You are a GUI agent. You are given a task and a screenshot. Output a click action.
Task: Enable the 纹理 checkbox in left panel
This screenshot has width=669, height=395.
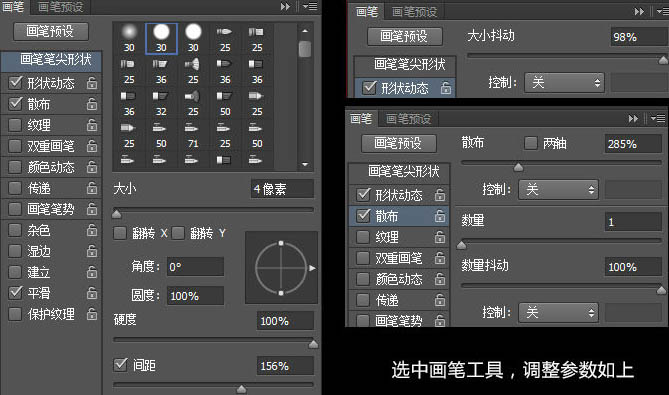15,125
